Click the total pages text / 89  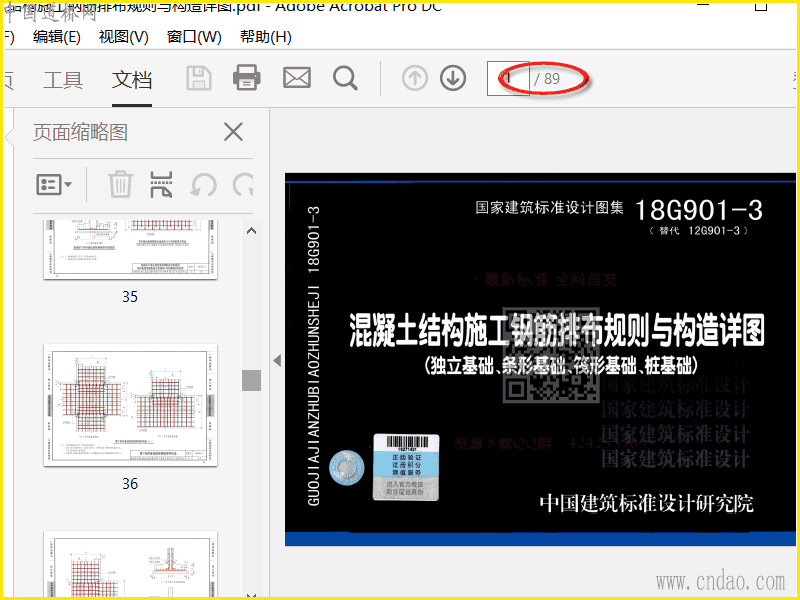pos(547,79)
